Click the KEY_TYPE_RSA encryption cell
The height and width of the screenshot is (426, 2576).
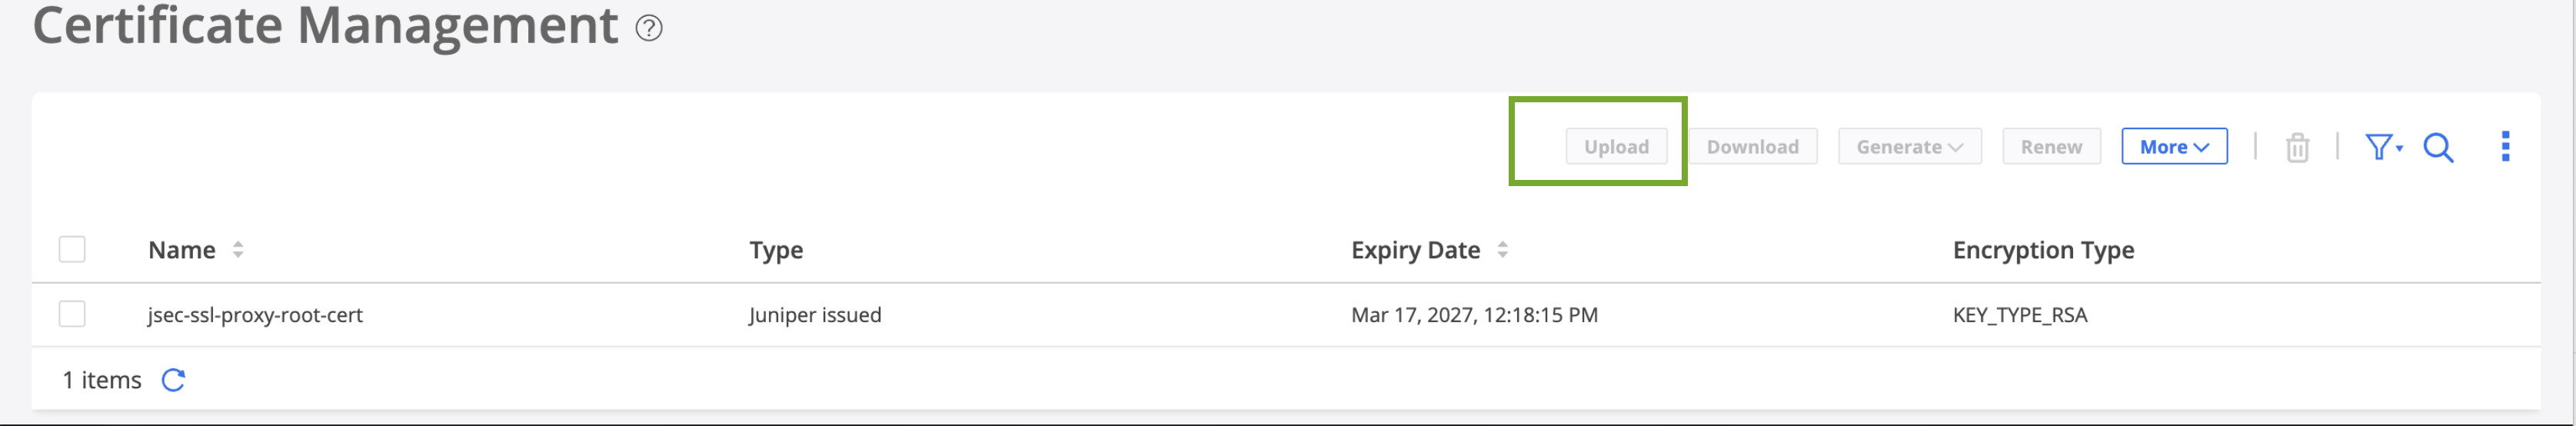click(x=2020, y=315)
